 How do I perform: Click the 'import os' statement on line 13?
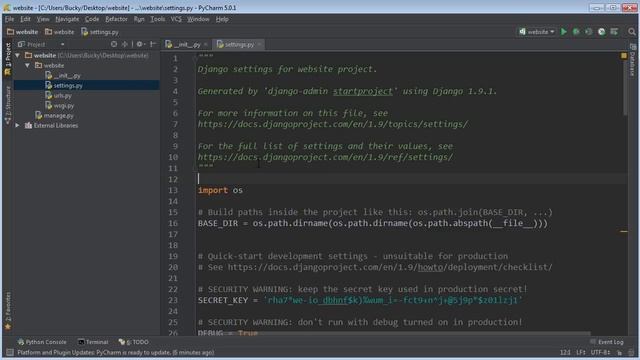tap(220, 190)
